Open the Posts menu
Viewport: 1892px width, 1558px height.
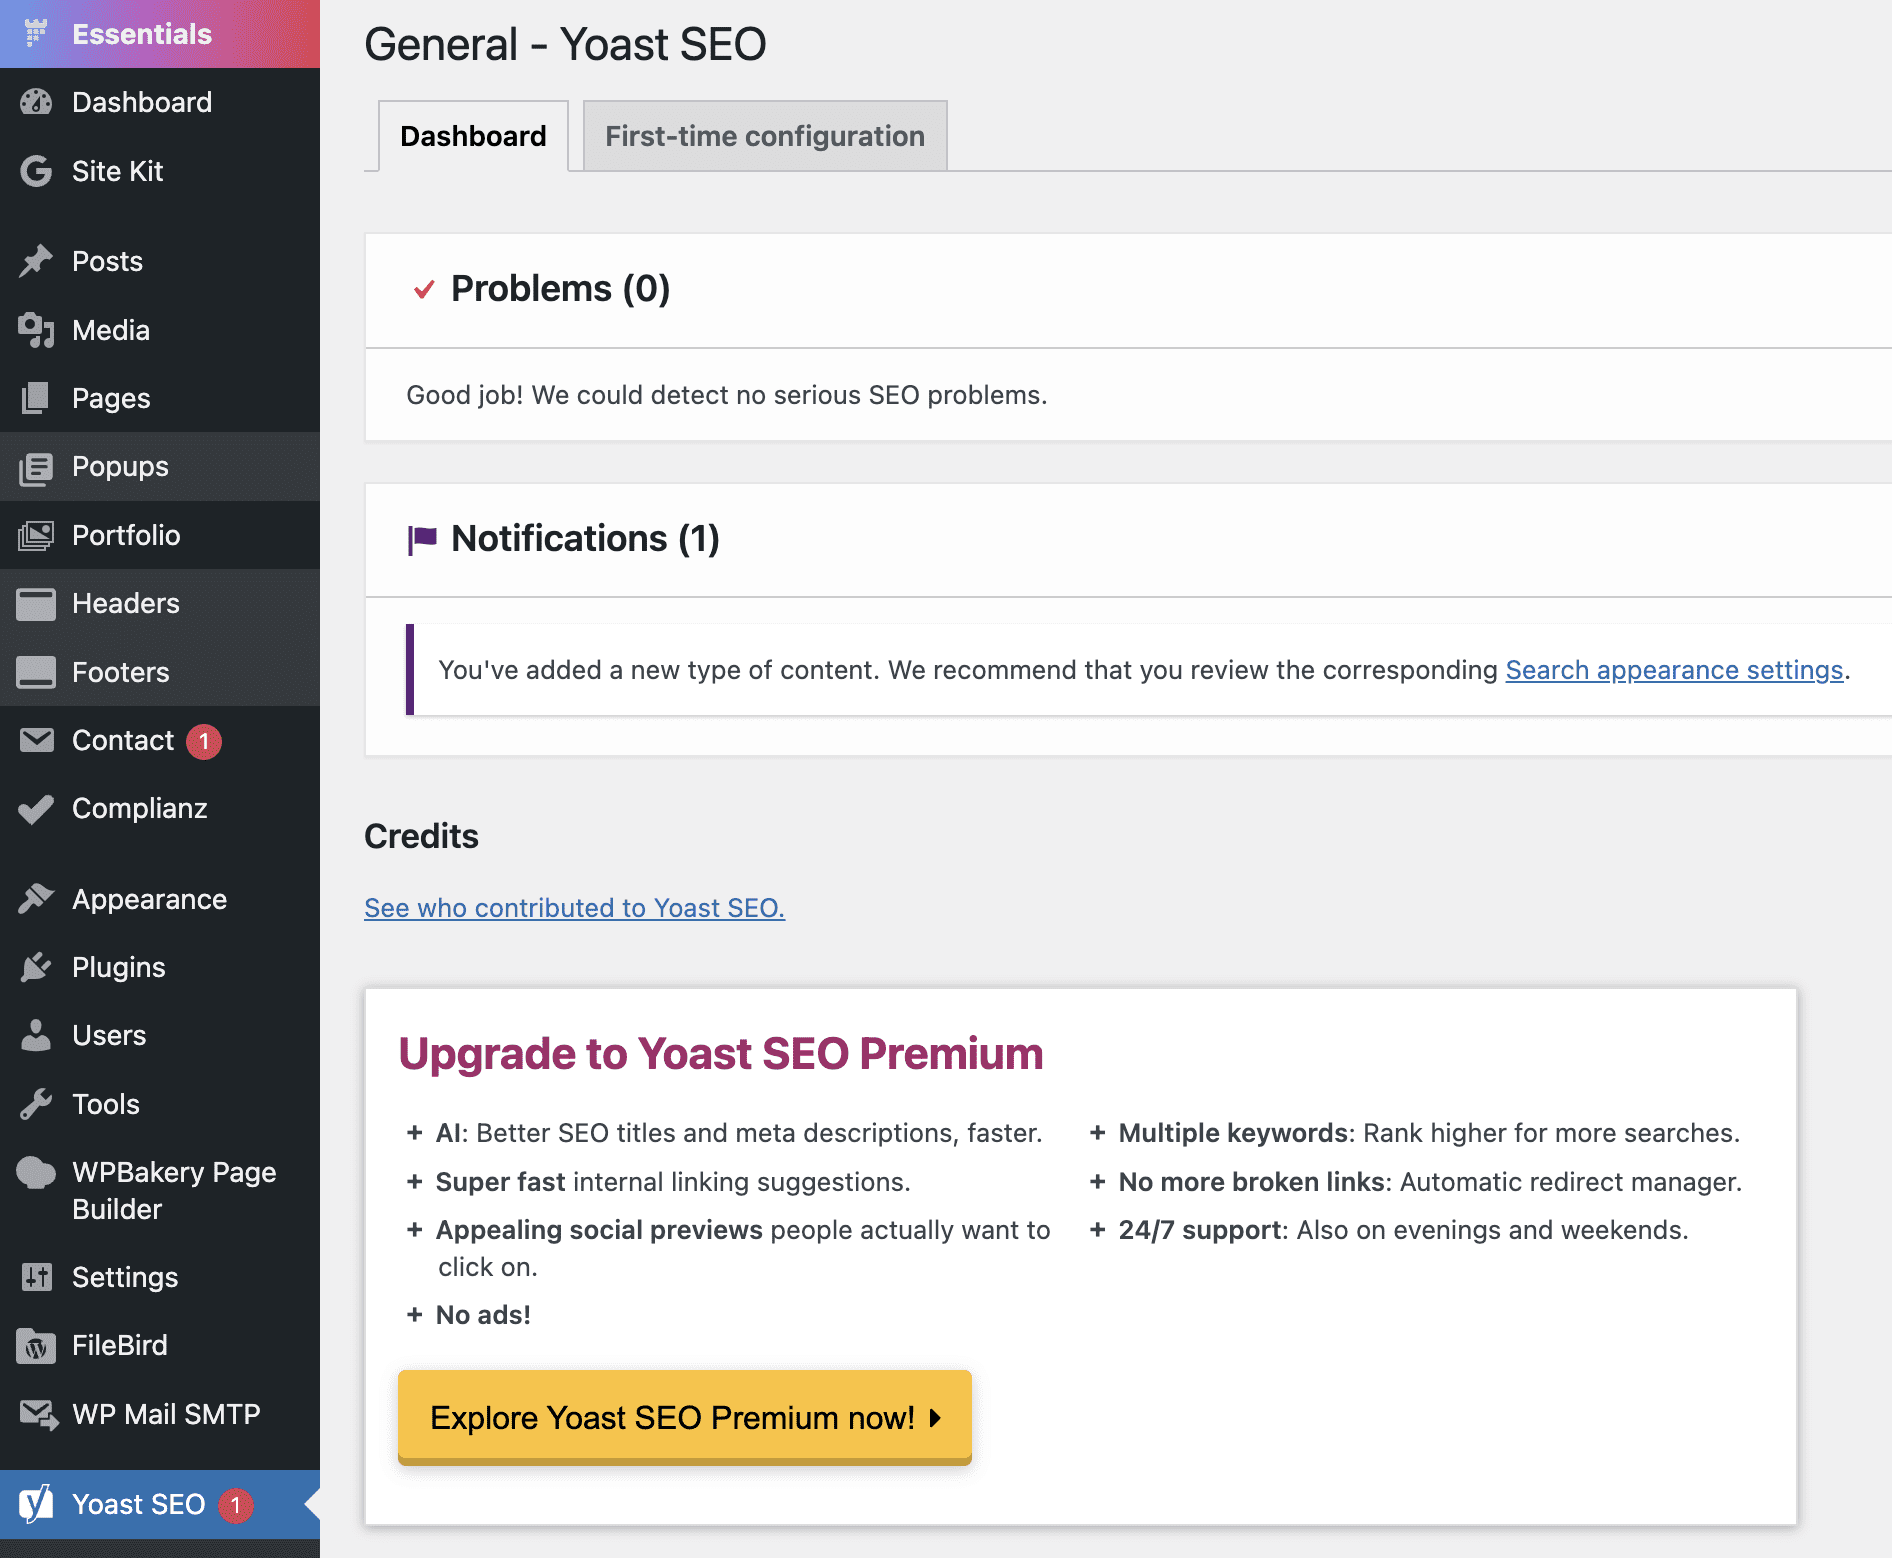tap(160, 261)
